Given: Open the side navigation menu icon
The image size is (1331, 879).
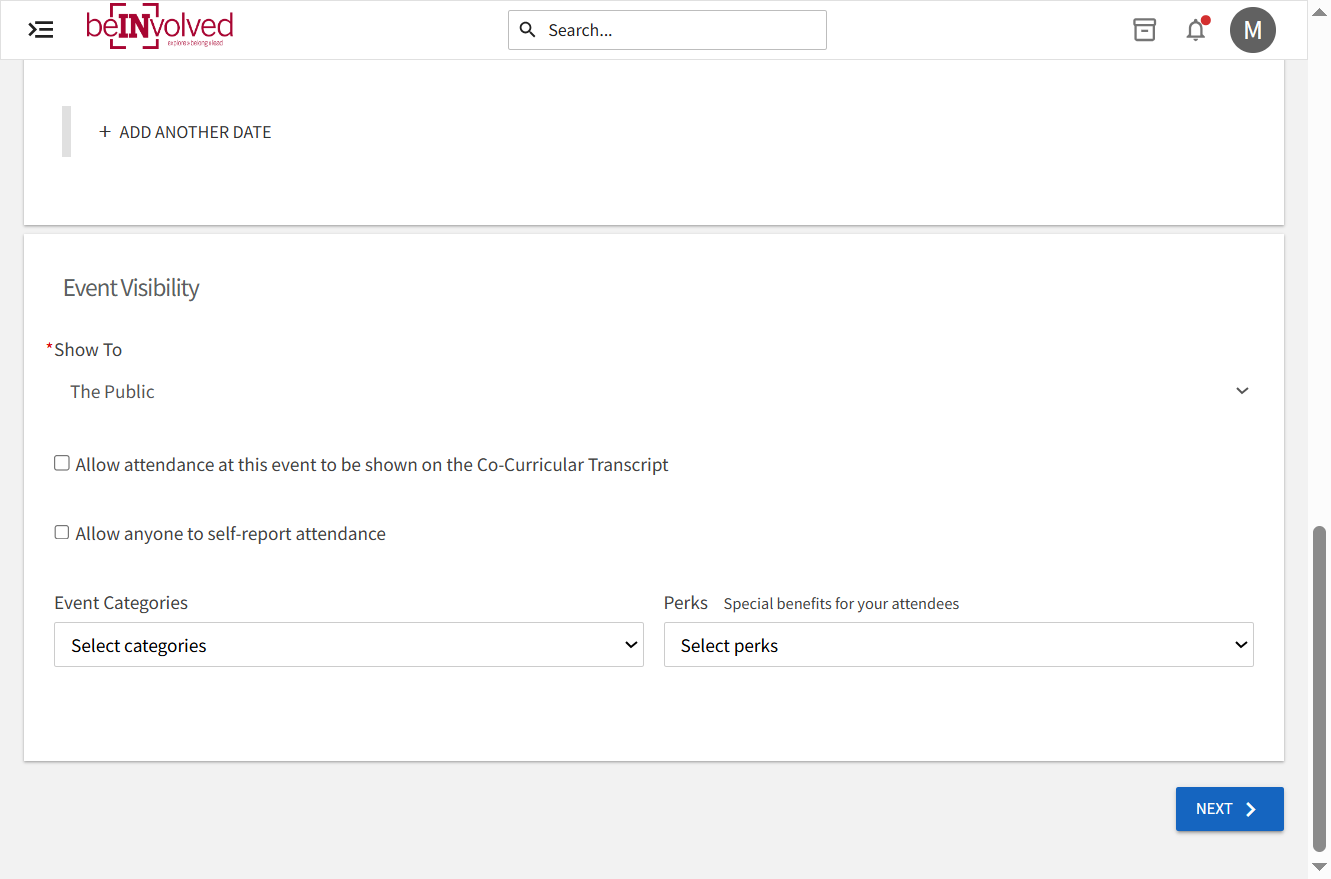Looking at the screenshot, I should (41, 30).
